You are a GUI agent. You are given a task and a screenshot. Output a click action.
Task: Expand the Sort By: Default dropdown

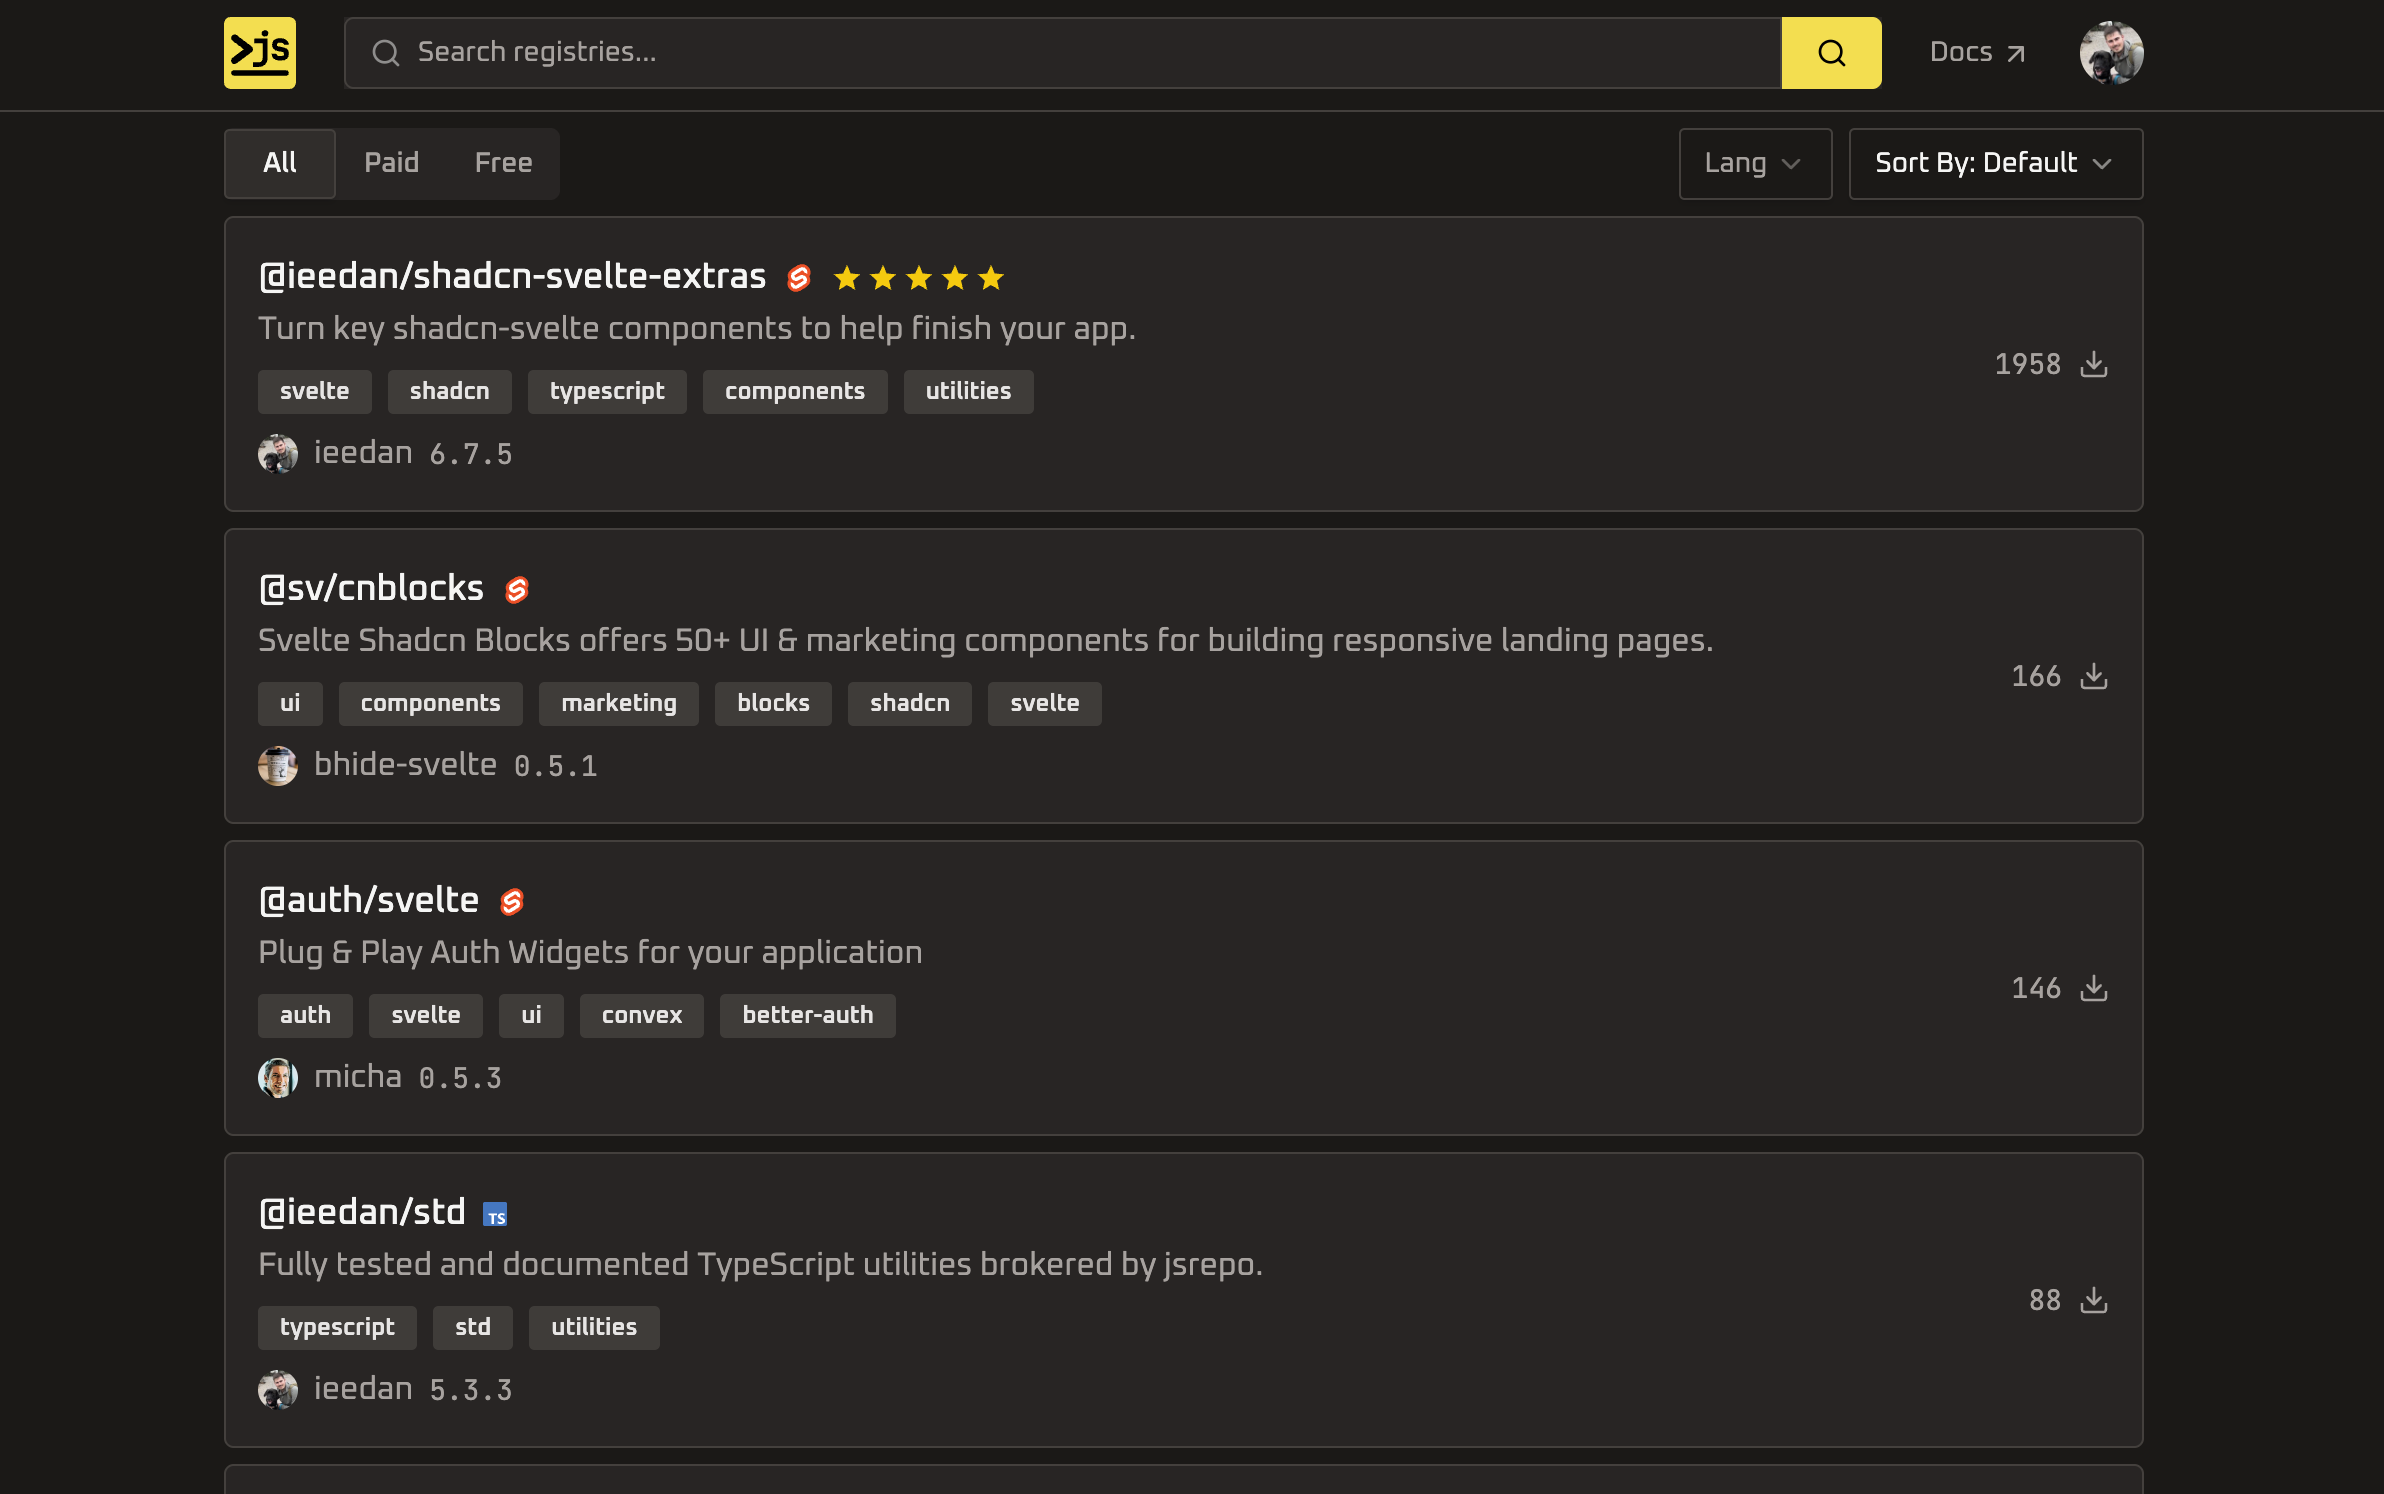[1995, 164]
